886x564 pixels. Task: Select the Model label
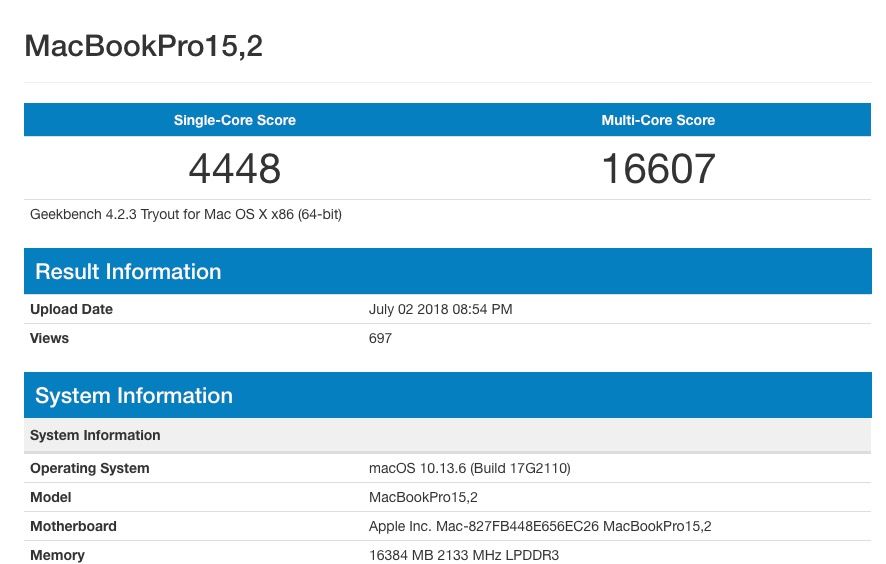50,497
